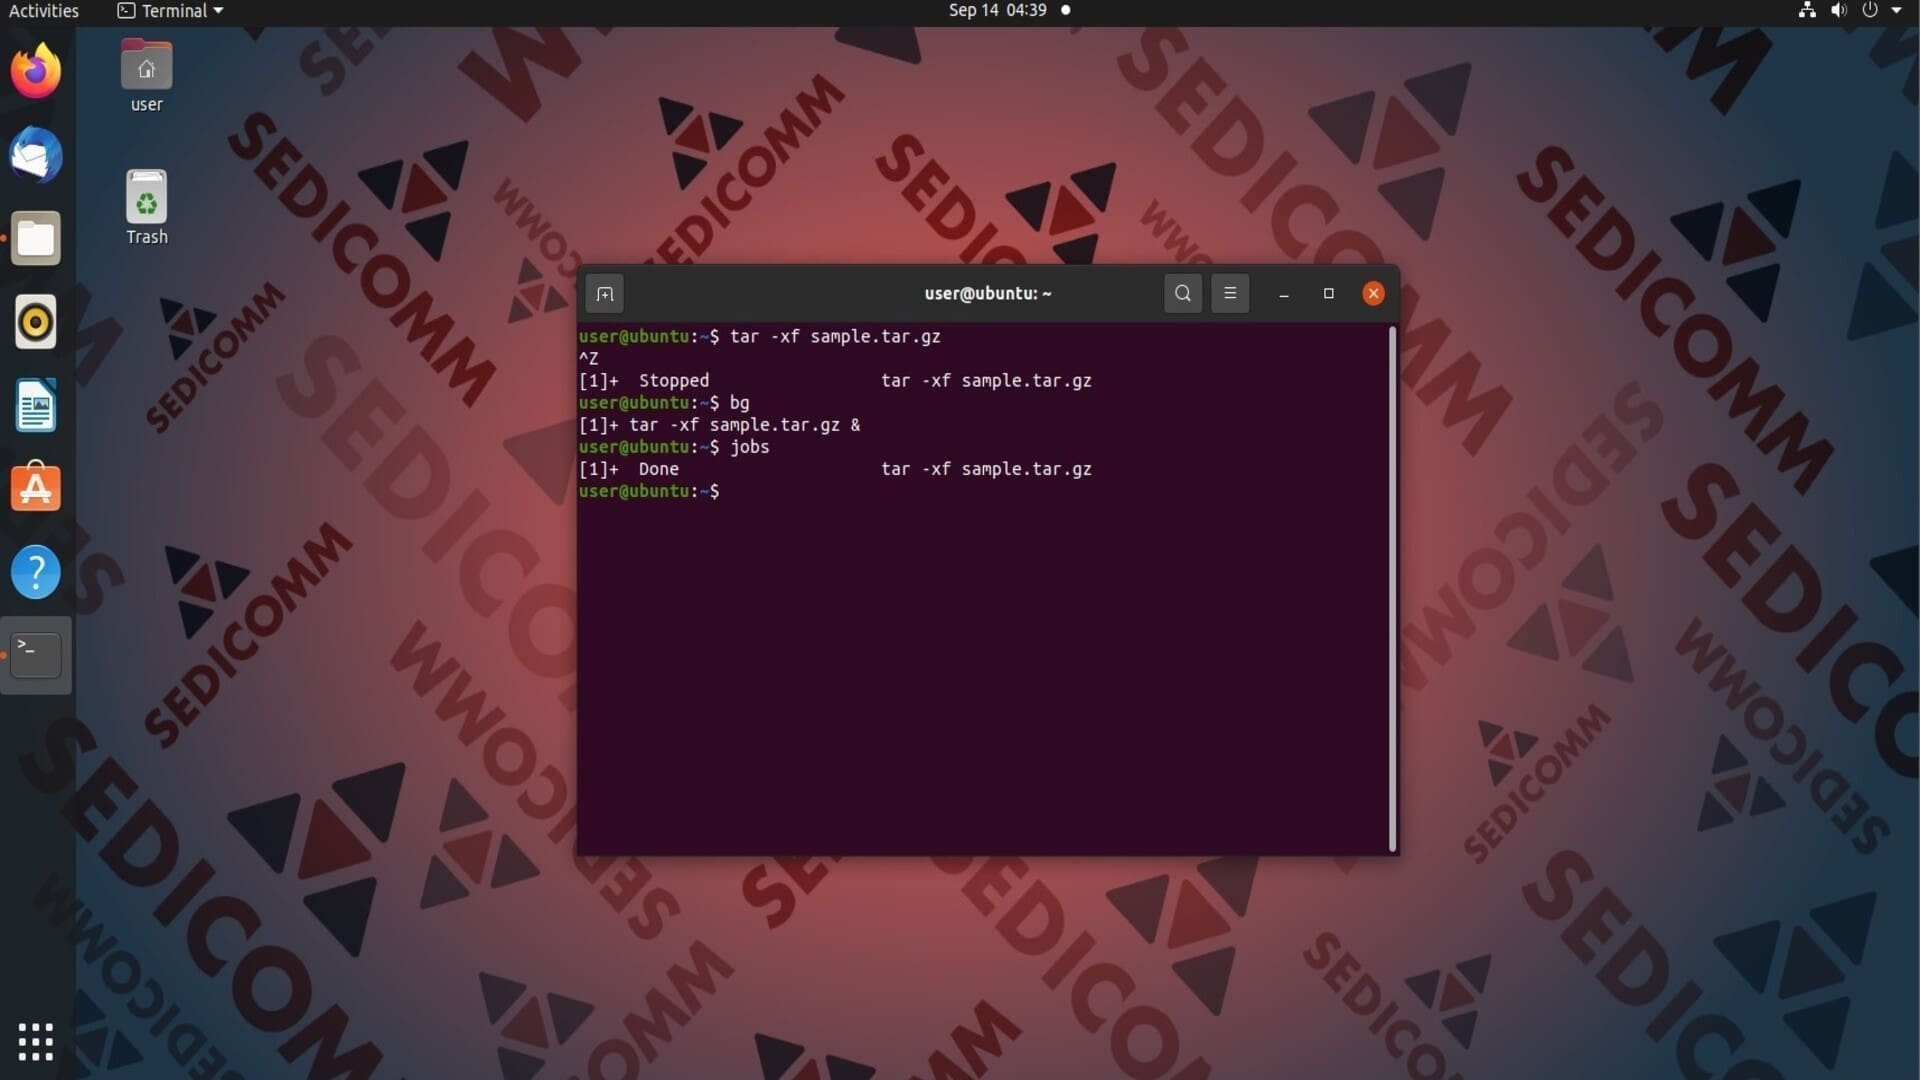The width and height of the screenshot is (1920, 1080).
Task: Add a new tab in the terminal window
Action: pos(605,294)
